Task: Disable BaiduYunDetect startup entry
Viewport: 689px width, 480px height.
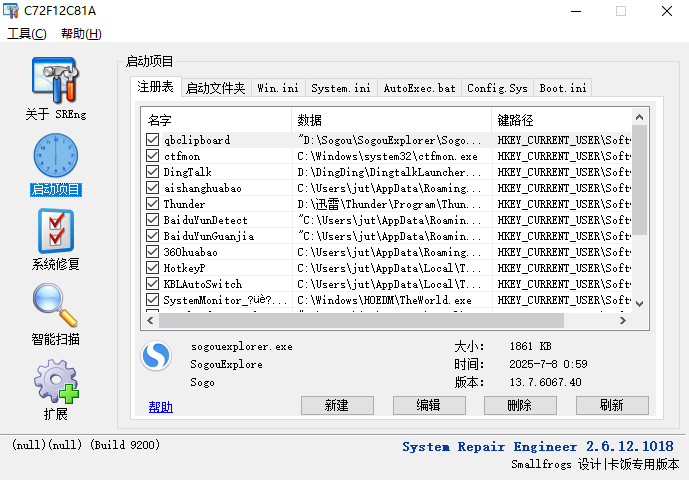Action: (152, 220)
